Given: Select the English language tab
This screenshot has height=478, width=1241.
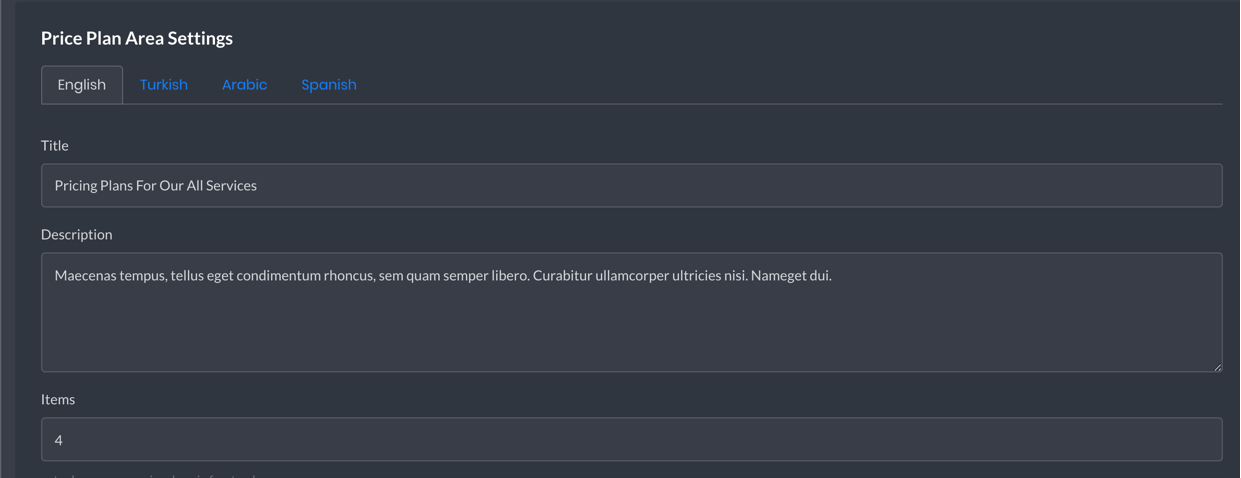Looking at the screenshot, I should (82, 85).
